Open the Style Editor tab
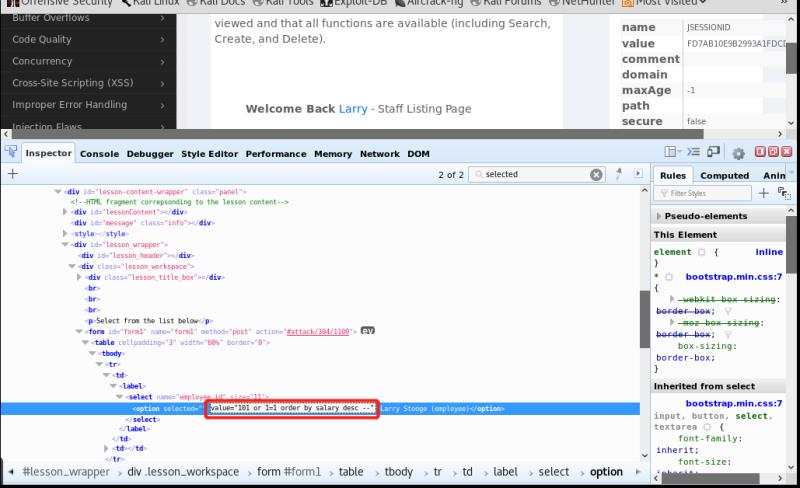This screenshot has width=800, height=488. click(209, 154)
